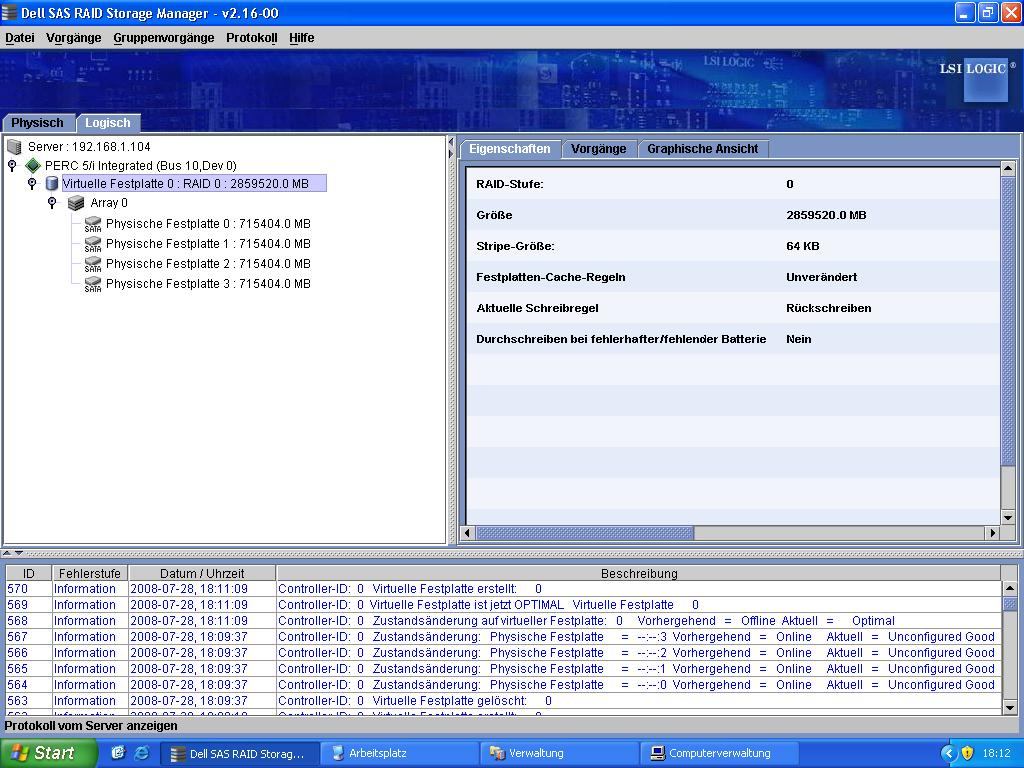Click properties pane scroll left arrow
Viewport: 1024px width, 768px height.
pyautogui.click(x=467, y=533)
